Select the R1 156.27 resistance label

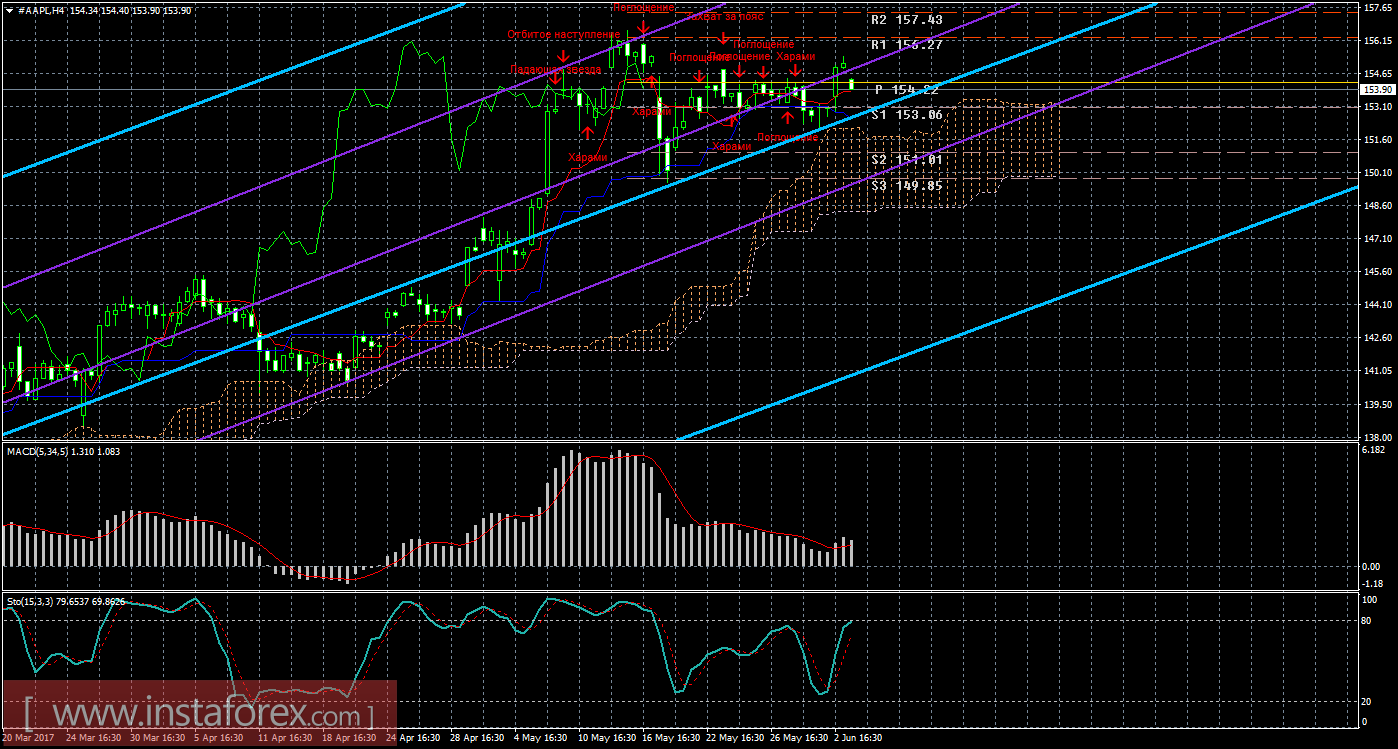[x=906, y=45]
